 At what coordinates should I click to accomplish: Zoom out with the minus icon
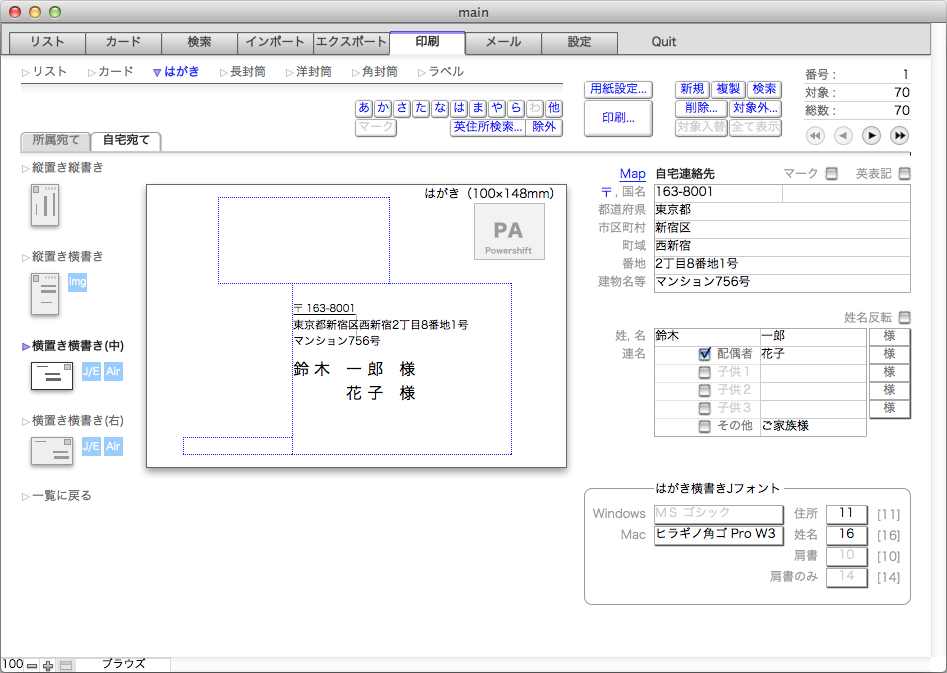[32, 665]
